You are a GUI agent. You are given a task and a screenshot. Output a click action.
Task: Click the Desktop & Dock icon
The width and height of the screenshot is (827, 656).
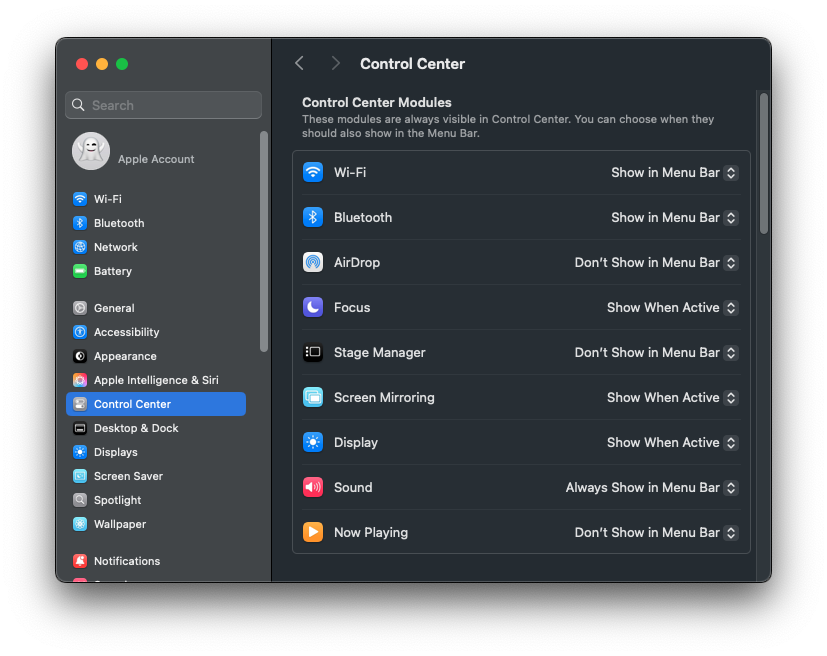[80, 428]
